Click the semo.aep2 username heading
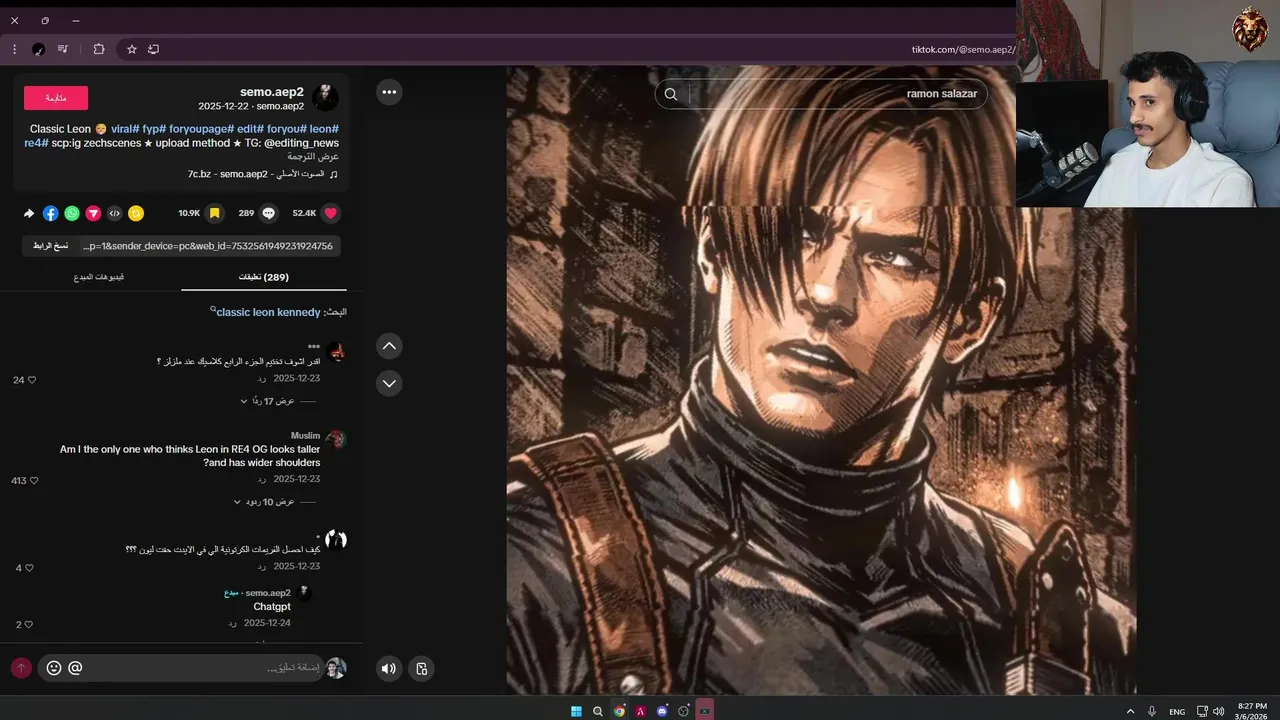This screenshot has height=720, width=1280. (272, 92)
